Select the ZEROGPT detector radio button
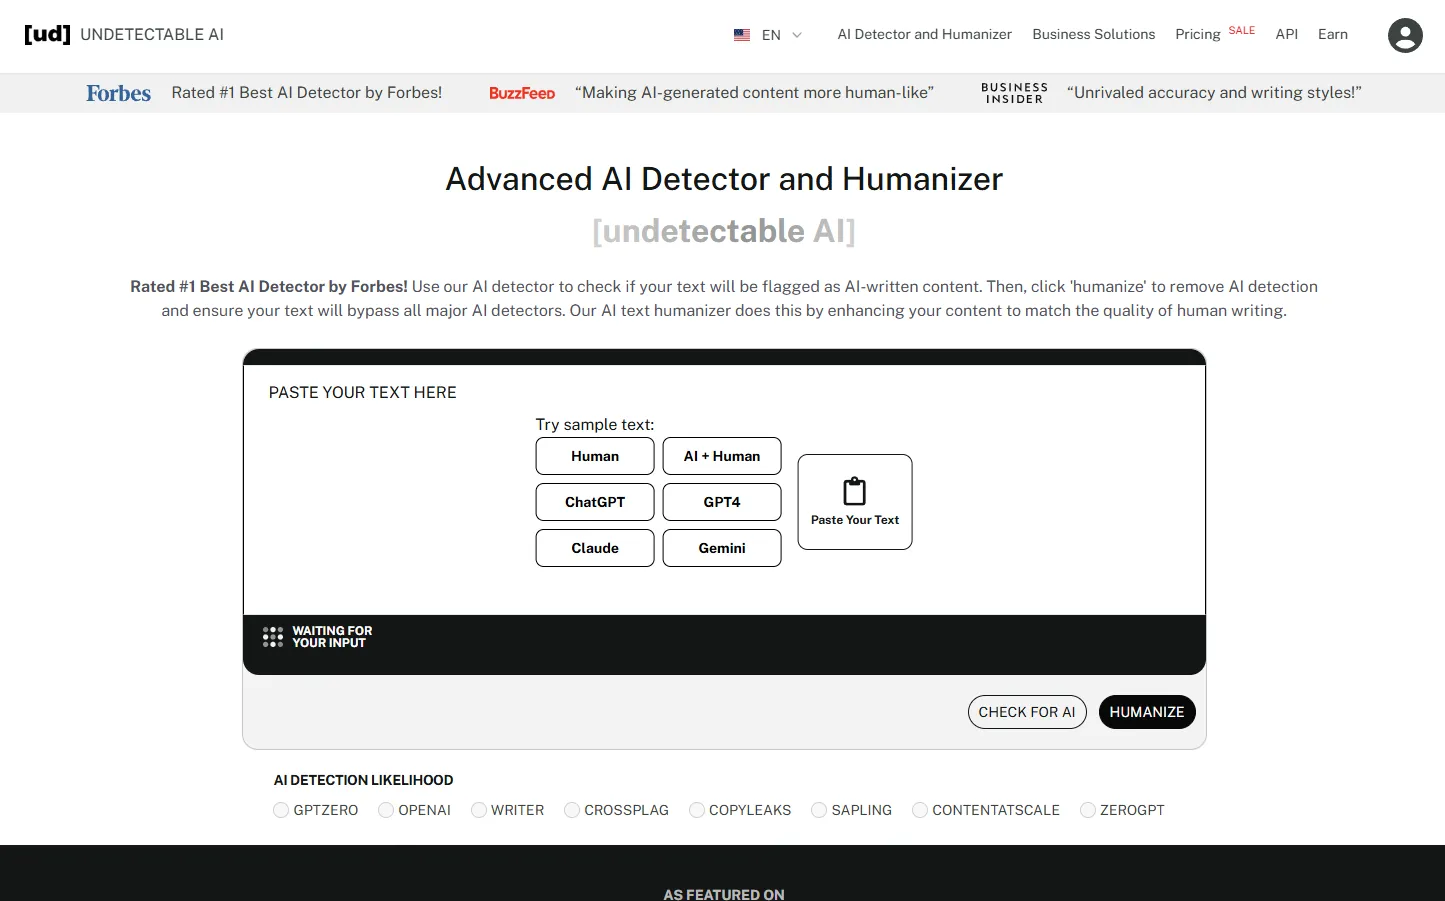 [1087, 809]
